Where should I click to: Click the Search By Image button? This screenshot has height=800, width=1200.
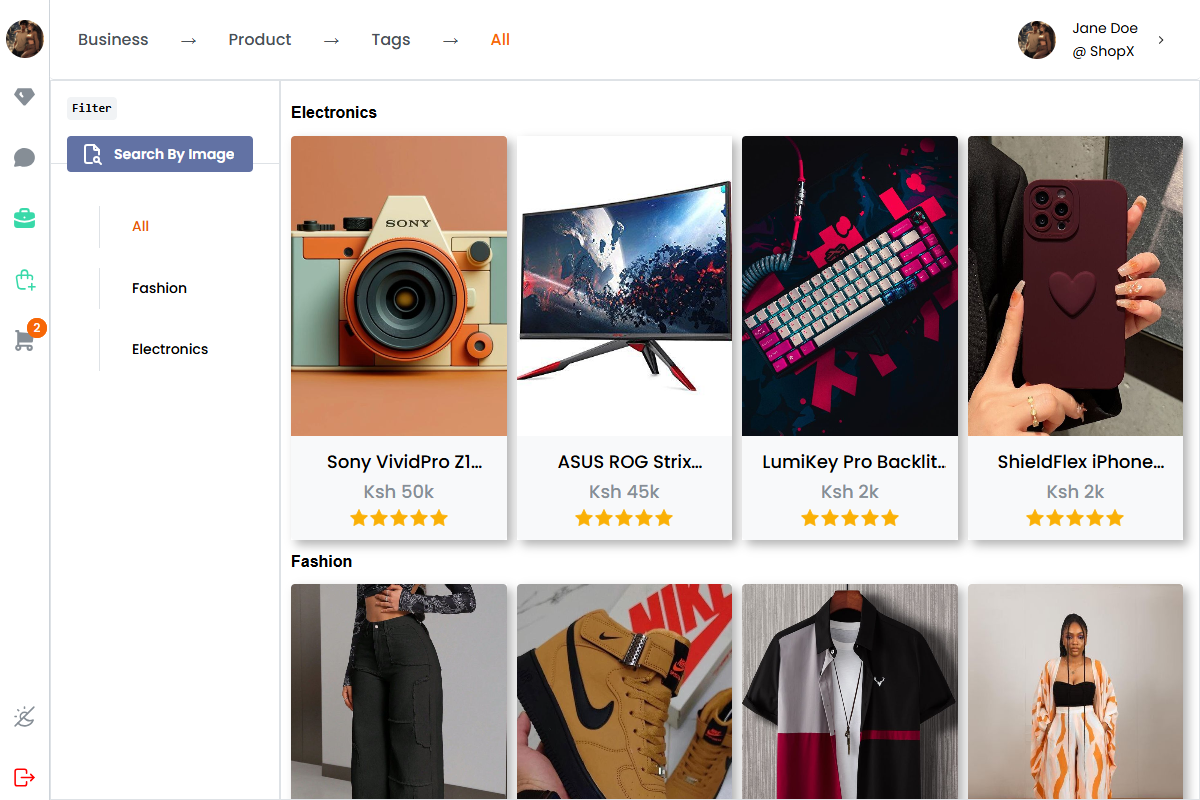click(x=160, y=154)
